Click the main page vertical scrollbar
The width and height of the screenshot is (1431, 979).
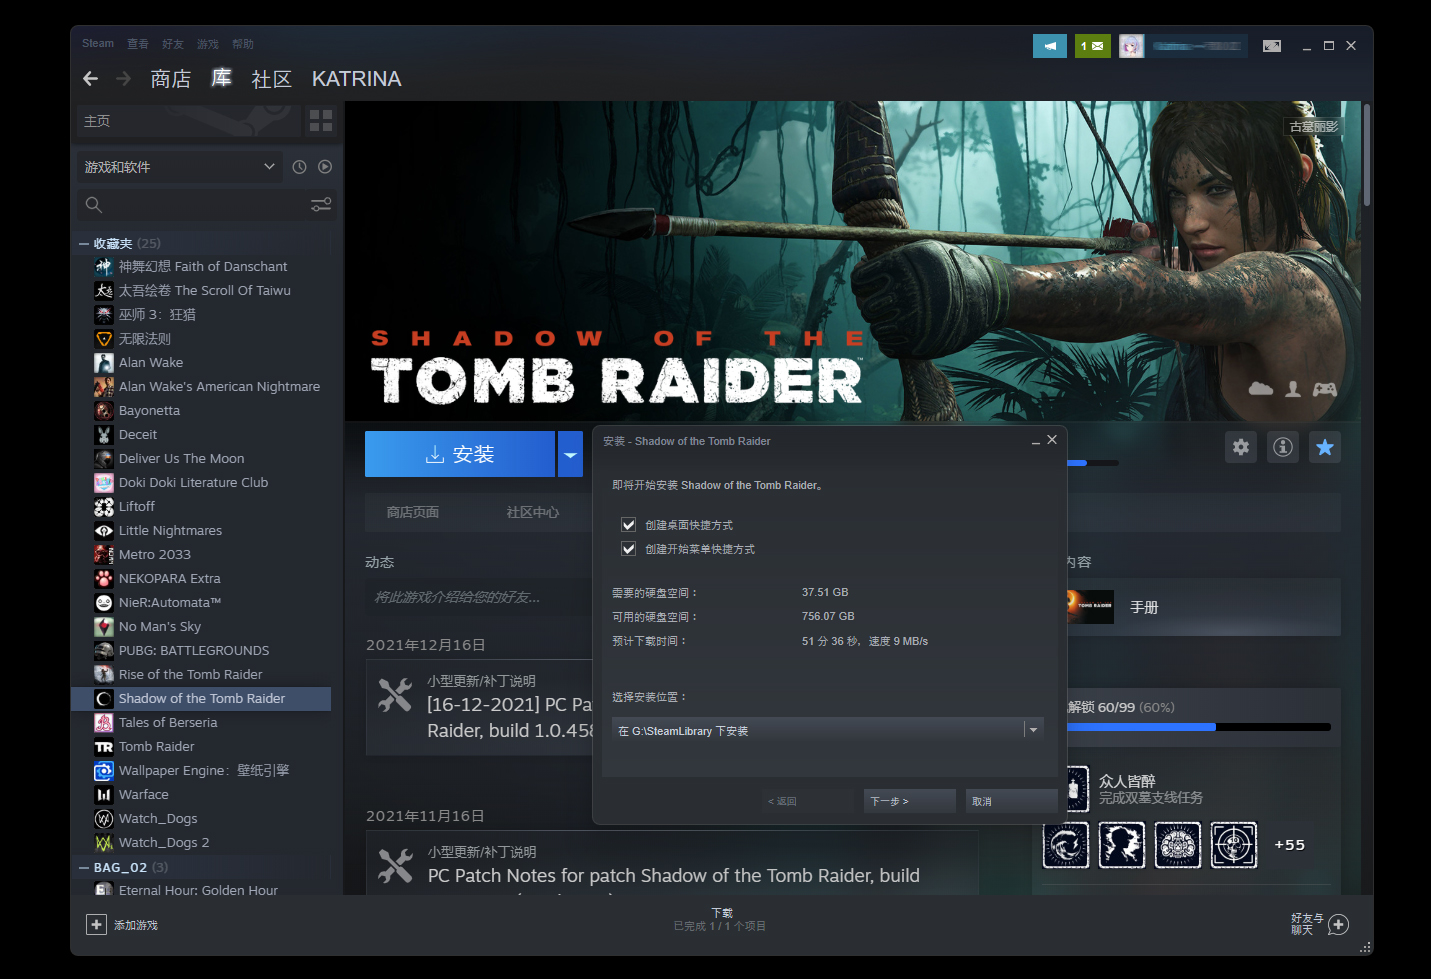point(1366,155)
